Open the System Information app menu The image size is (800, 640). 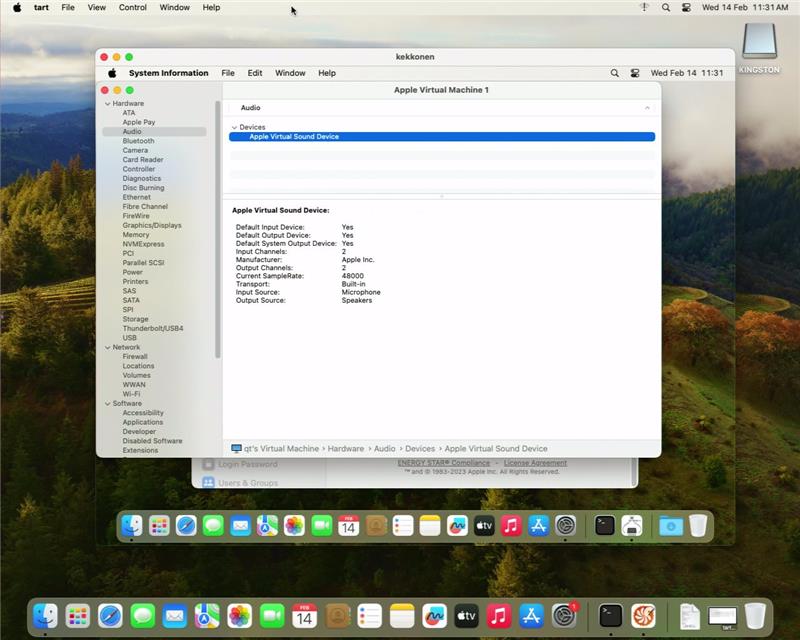click(168, 73)
